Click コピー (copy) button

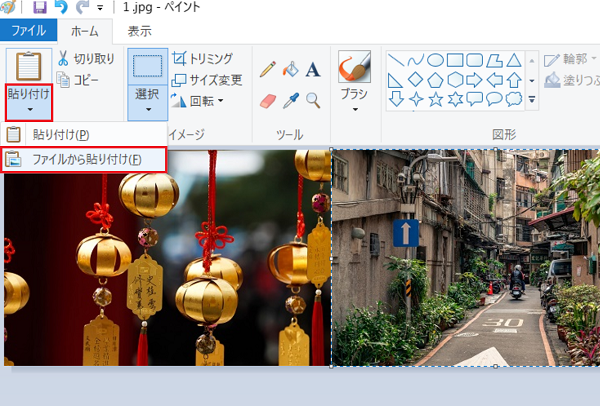(x=78, y=80)
